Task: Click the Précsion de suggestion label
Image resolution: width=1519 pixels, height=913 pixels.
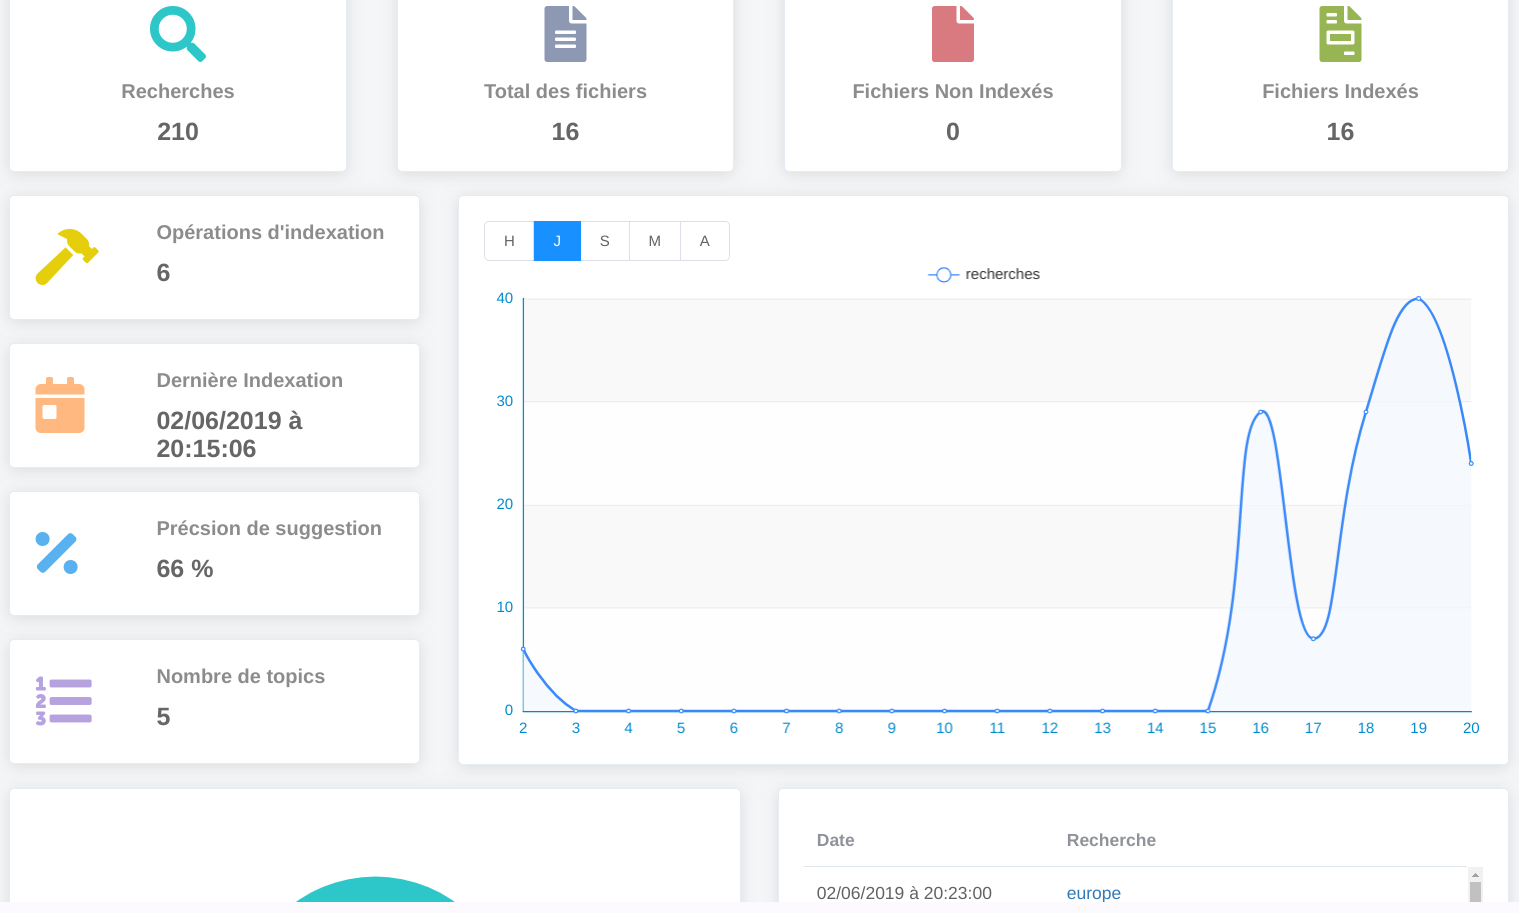Action: [x=269, y=528]
